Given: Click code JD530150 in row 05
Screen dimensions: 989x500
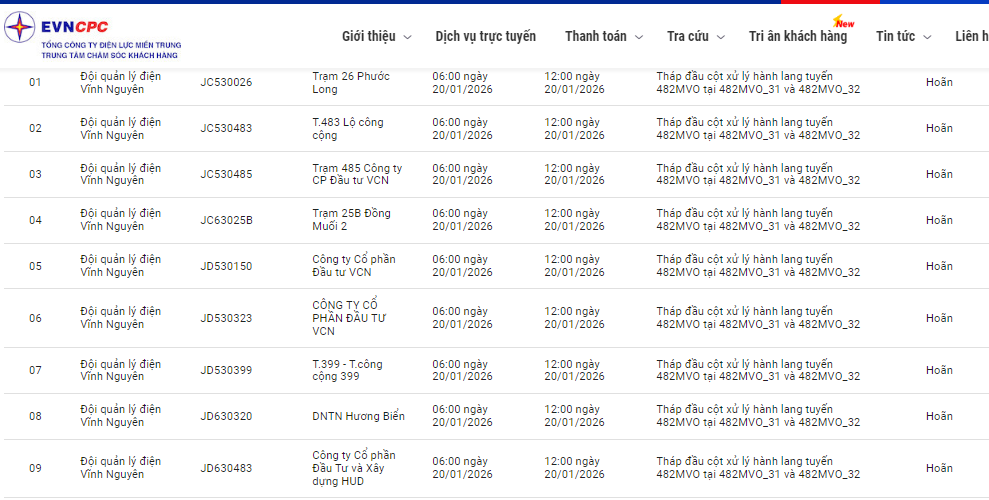Looking at the screenshot, I should tap(226, 266).
